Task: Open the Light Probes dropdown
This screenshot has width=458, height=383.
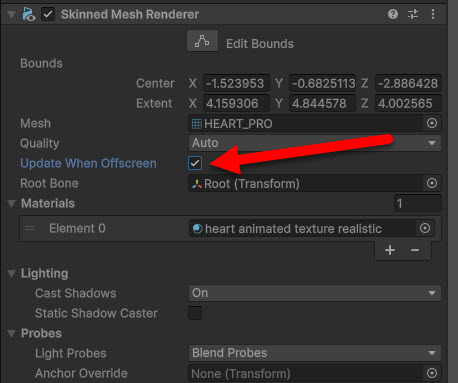Action: [x=315, y=353]
